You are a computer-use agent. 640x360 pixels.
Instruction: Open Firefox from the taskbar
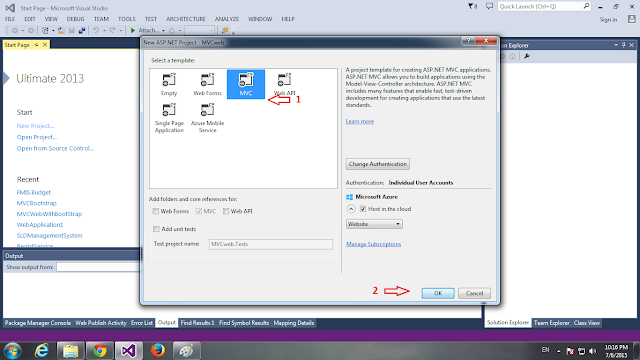pyautogui.click(x=158, y=351)
